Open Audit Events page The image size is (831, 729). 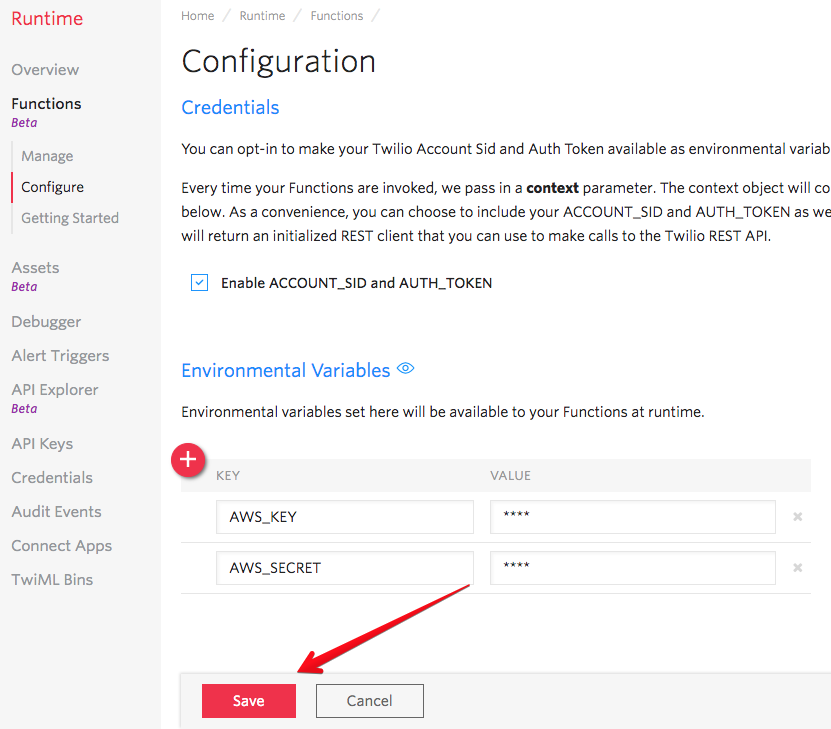point(56,511)
